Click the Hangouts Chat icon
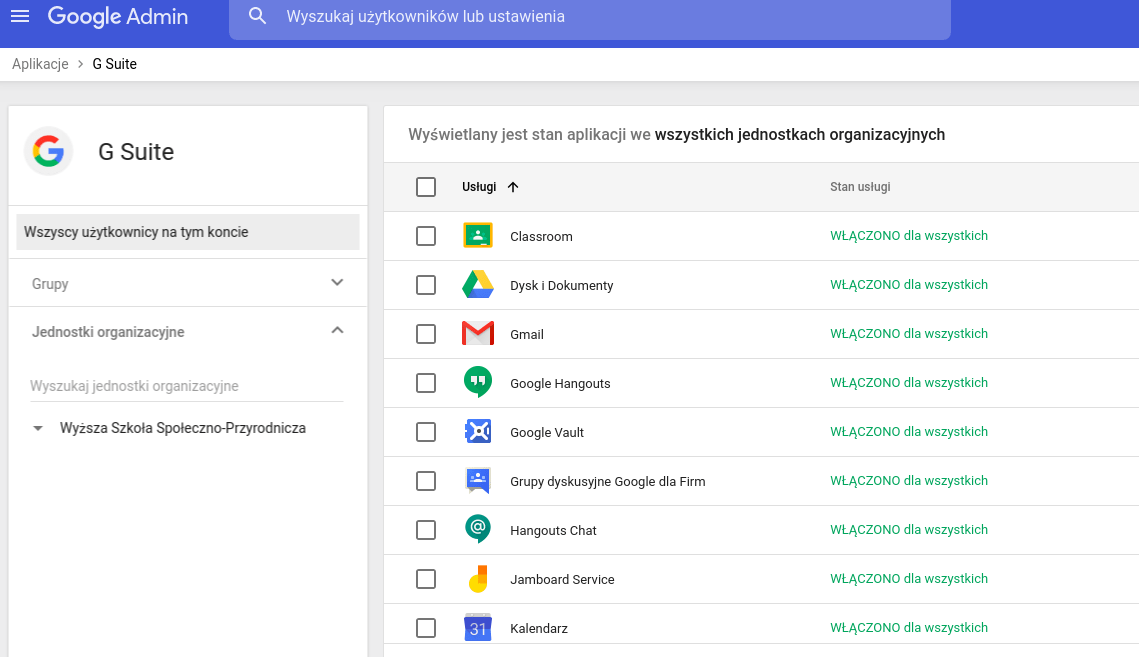The width and height of the screenshot is (1139, 657). [478, 530]
